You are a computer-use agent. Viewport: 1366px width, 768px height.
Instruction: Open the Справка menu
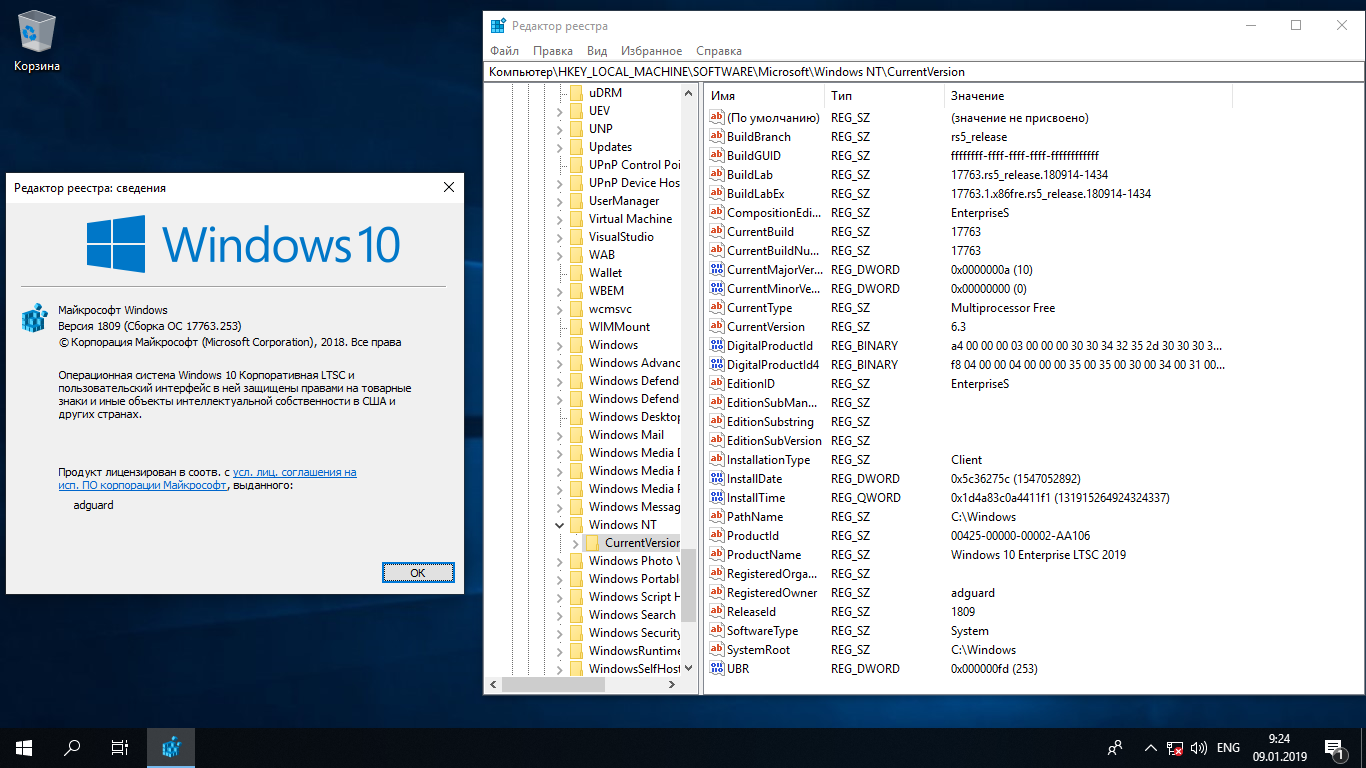pyautogui.click(x=719, y=51)
